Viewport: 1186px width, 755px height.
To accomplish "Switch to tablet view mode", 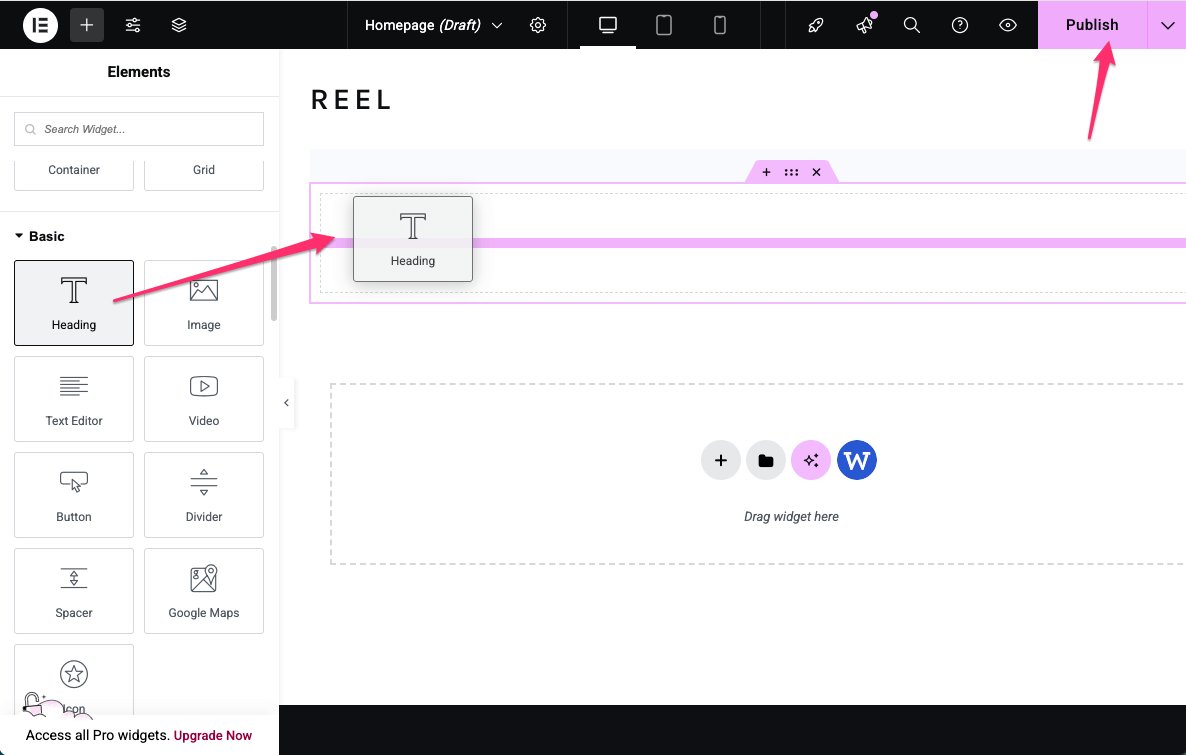I will 664,25.
